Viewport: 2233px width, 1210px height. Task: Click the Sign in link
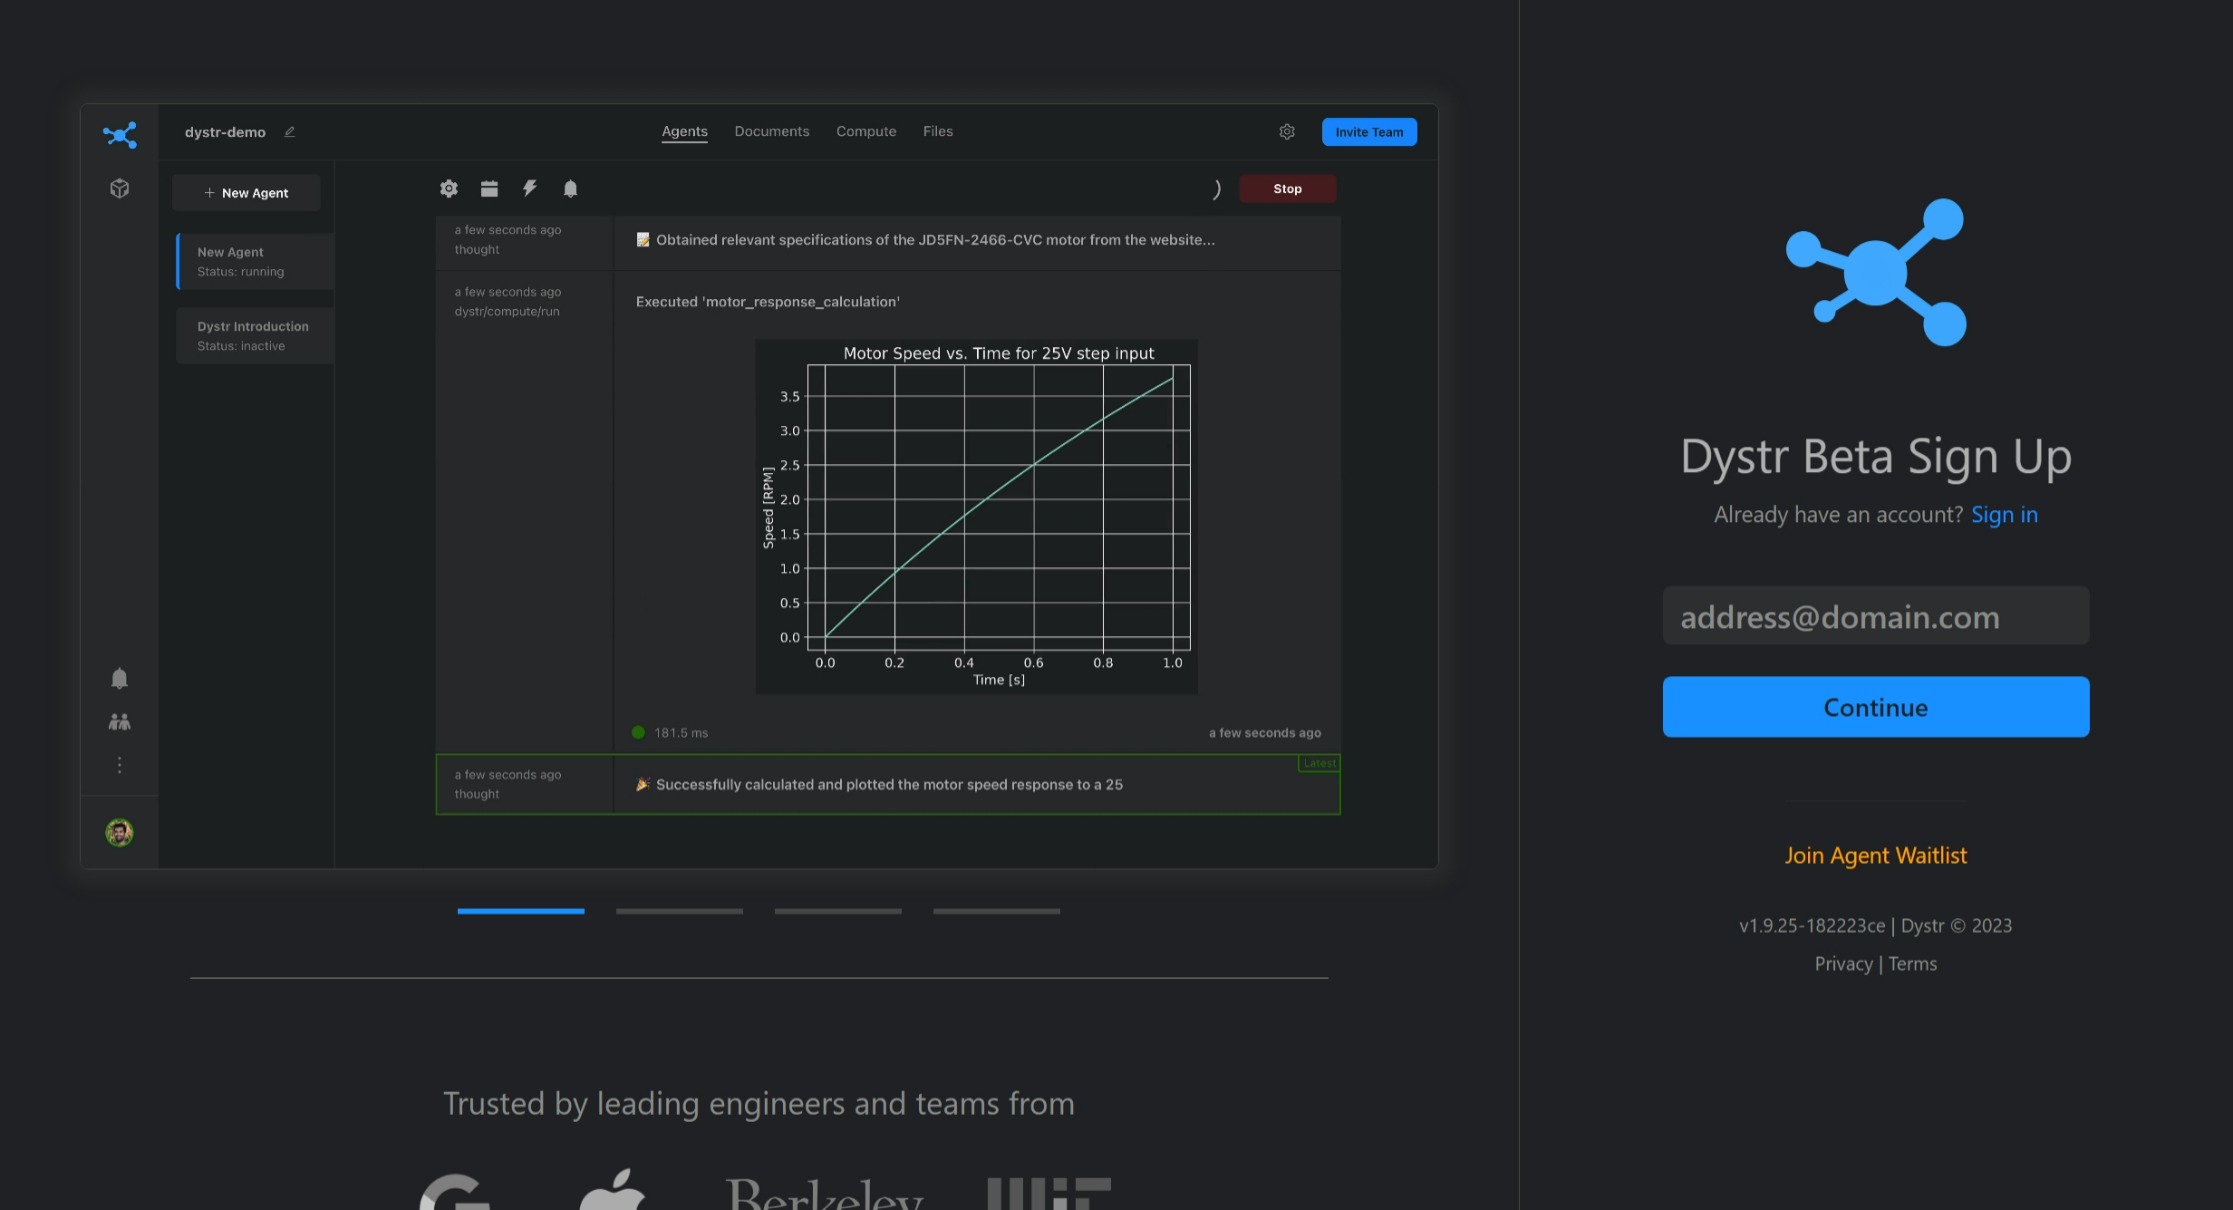click(2004, 514)
